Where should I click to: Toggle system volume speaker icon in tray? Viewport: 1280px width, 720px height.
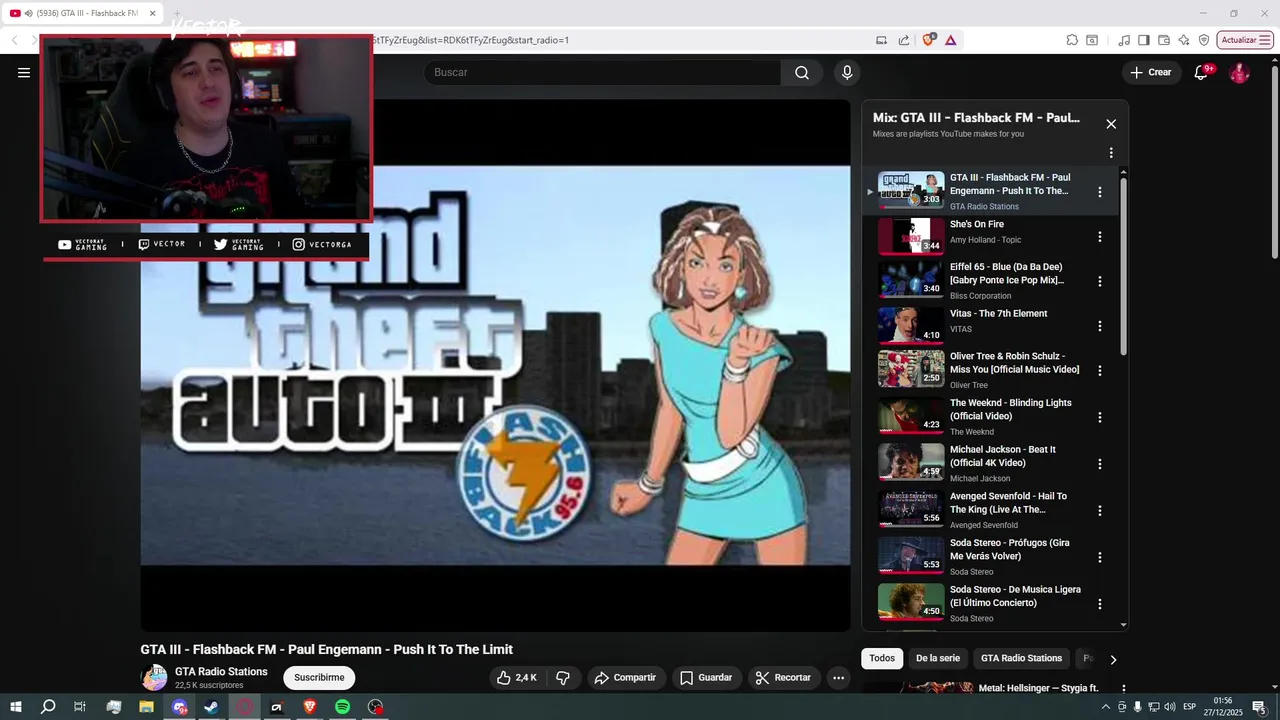click(x=1170, y=707)
